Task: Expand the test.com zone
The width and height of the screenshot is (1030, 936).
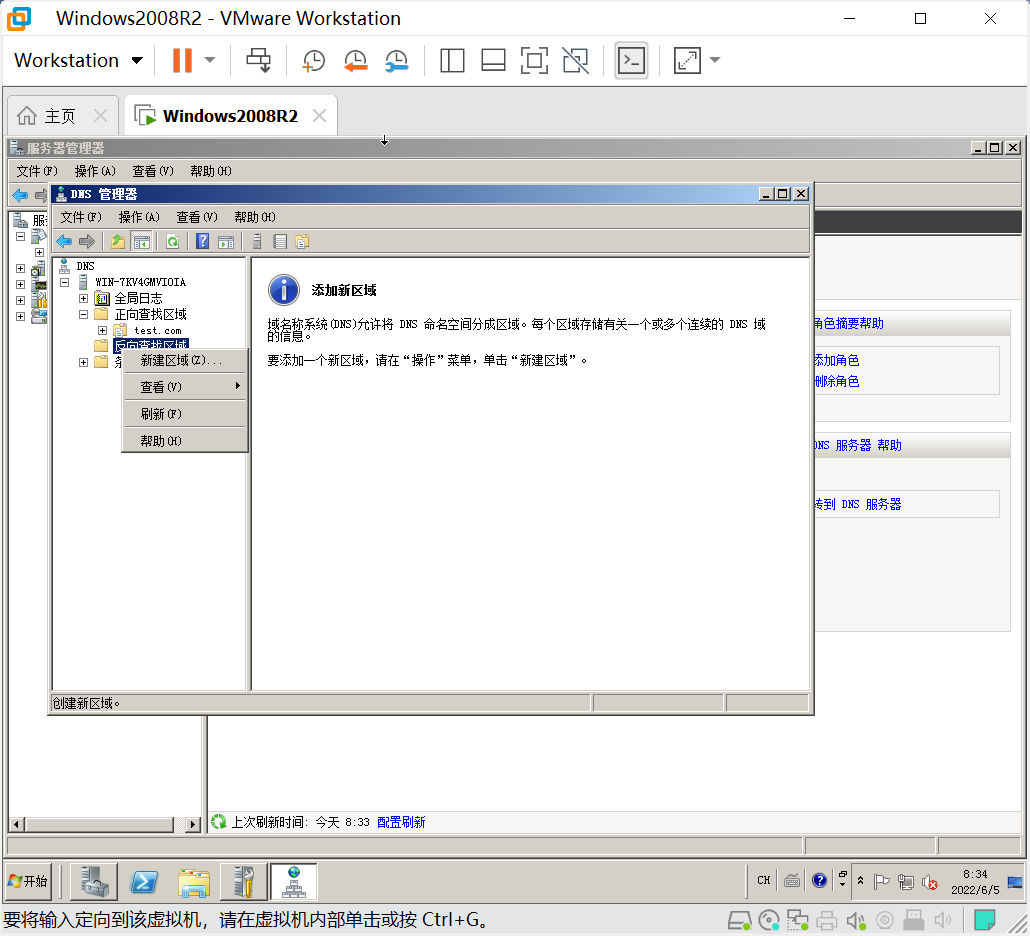Action: click(x=102, y=330)
